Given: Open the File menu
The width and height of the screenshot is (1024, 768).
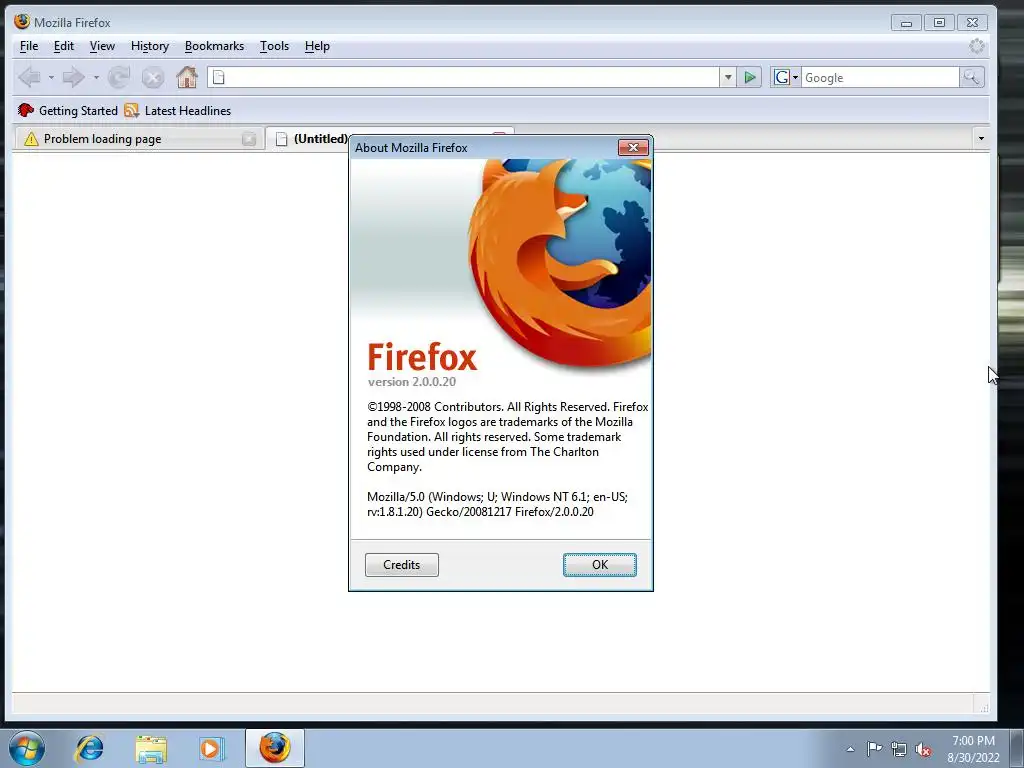Looking at the screenshot, I should click(29, 46).
